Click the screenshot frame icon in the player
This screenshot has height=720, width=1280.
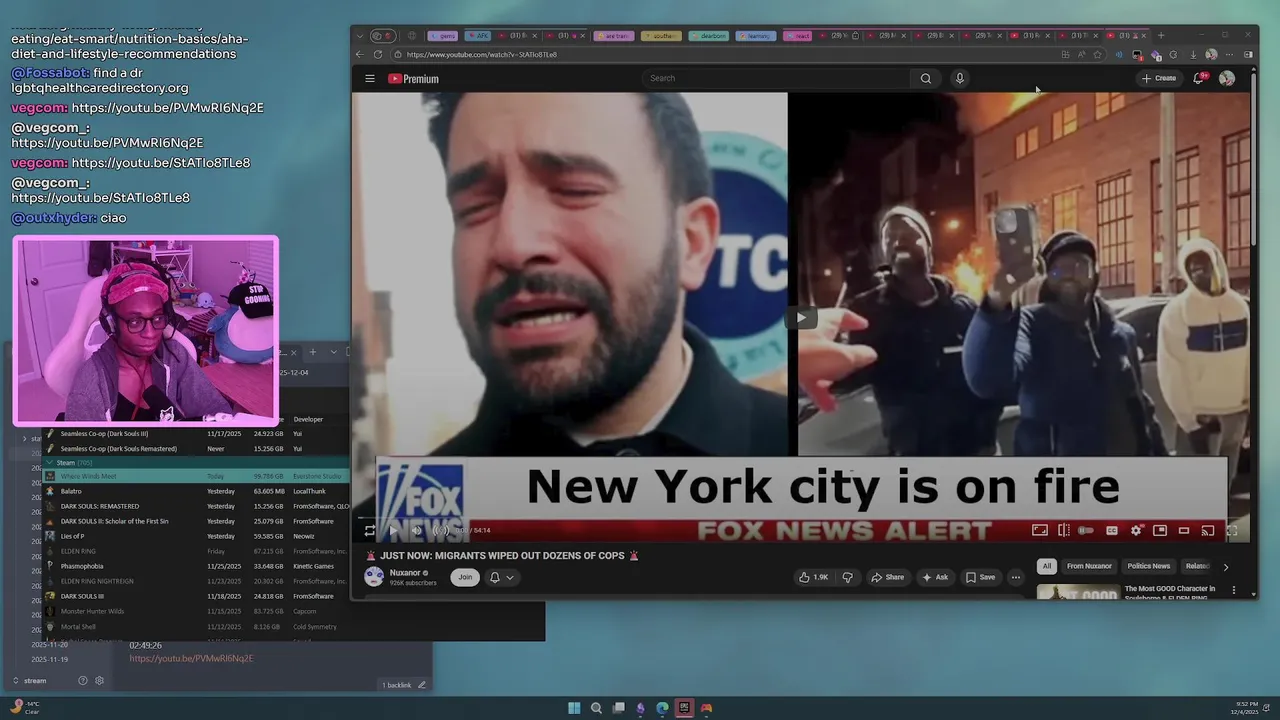click(1040, 530)
